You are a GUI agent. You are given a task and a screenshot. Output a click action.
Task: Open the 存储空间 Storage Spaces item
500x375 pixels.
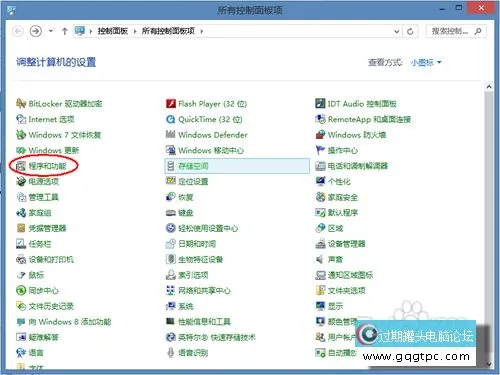[237, 166]
